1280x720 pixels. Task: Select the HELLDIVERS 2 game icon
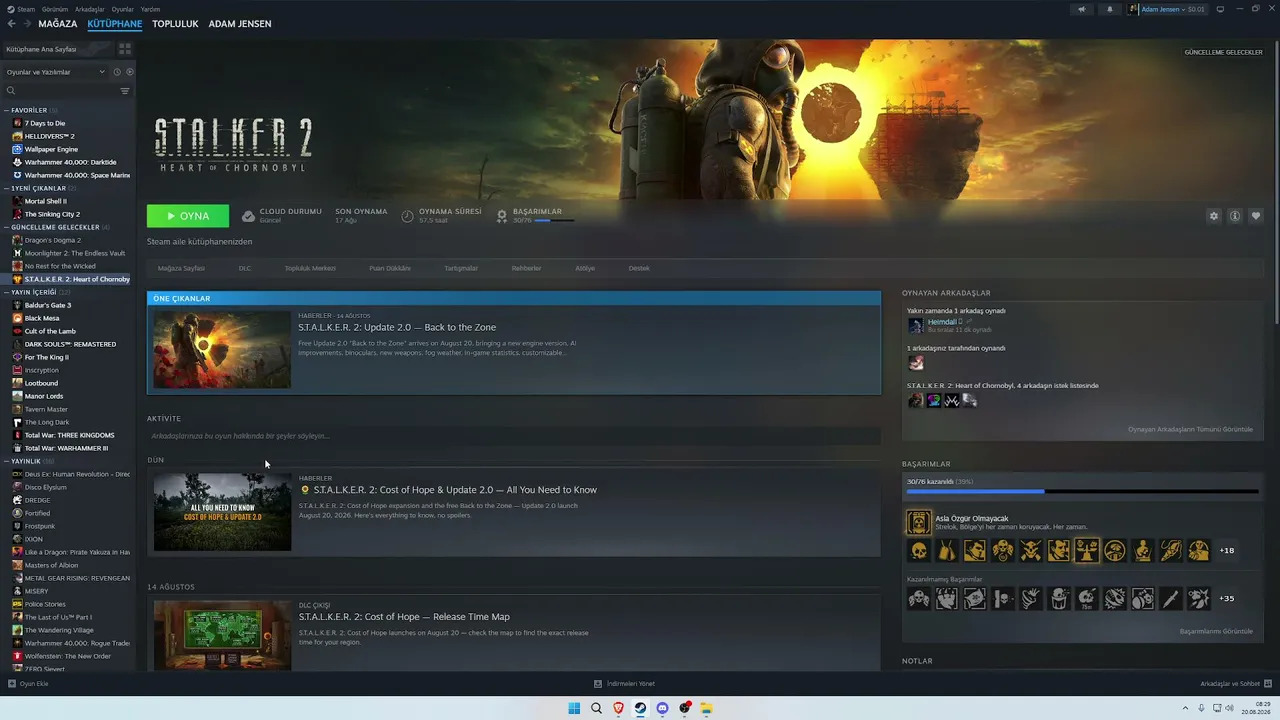click(x=18, y=136)
